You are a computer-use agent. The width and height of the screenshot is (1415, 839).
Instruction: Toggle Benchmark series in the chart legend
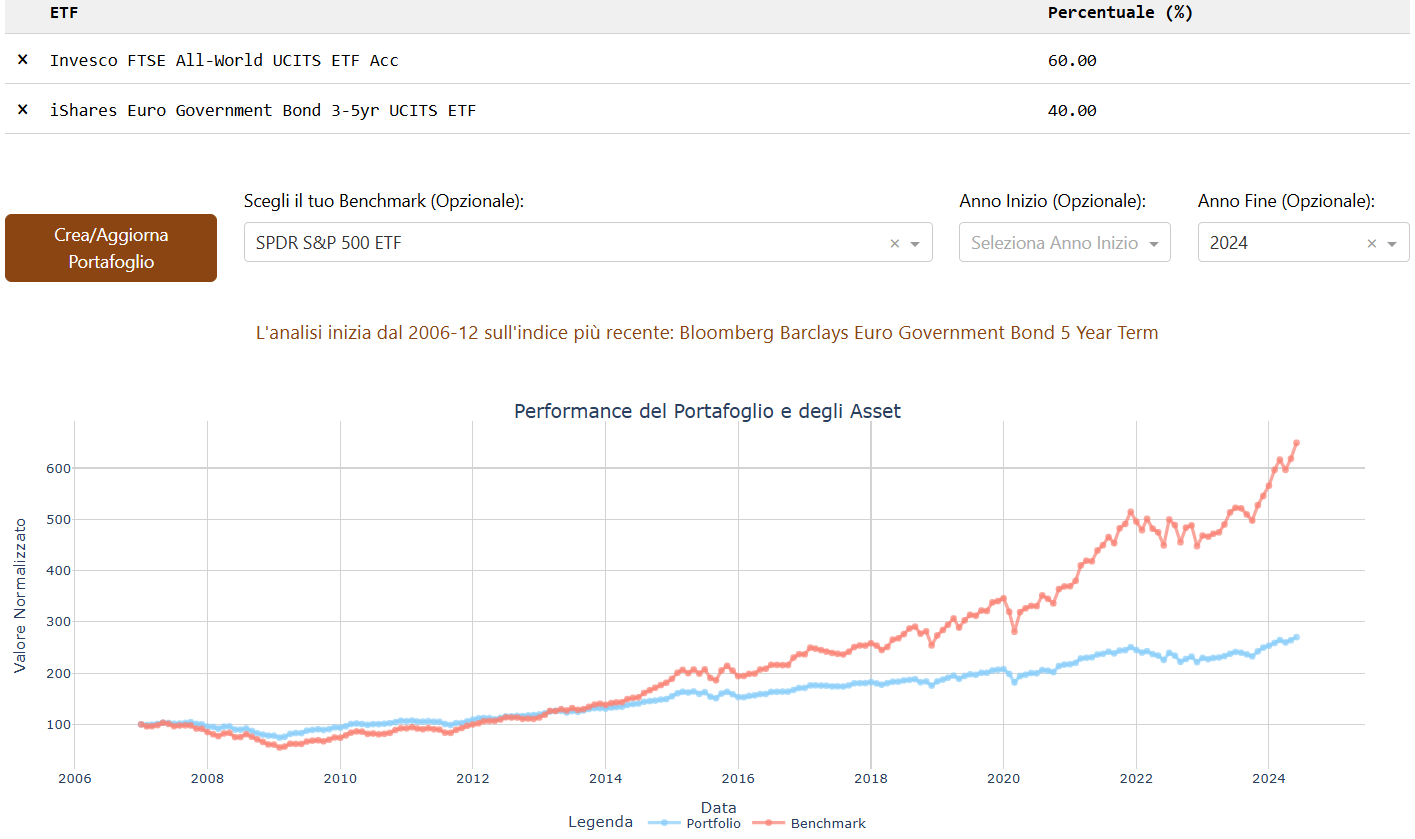809,823
